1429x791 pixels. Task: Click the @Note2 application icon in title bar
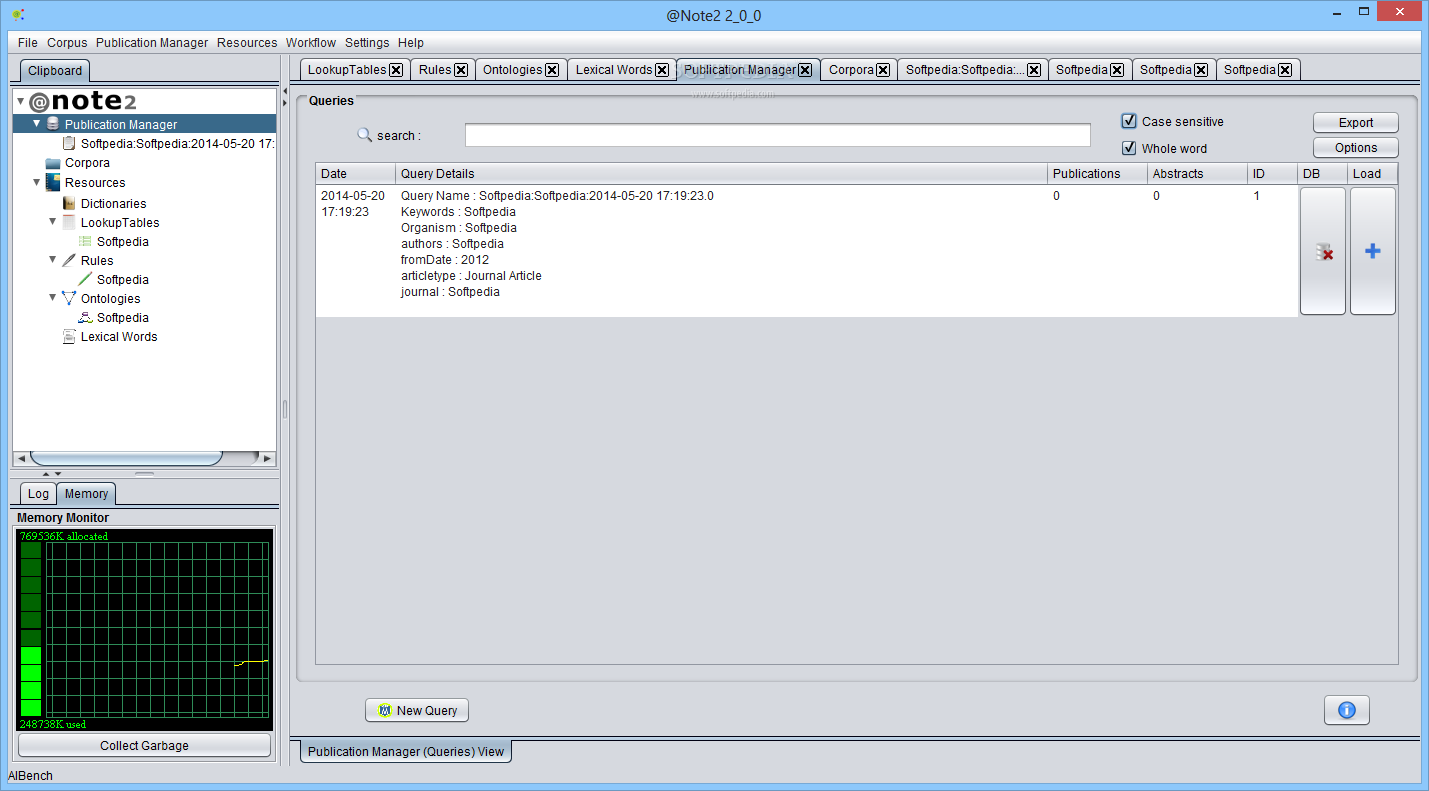18,14
